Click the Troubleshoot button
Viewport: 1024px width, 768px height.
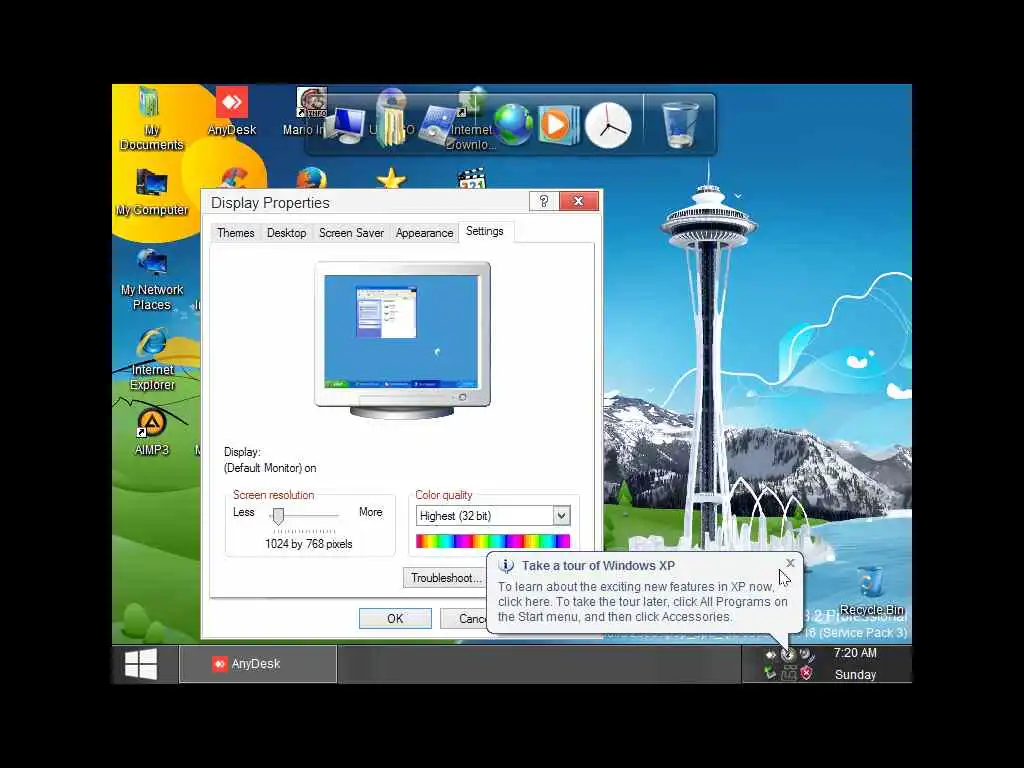coord(445,578)
